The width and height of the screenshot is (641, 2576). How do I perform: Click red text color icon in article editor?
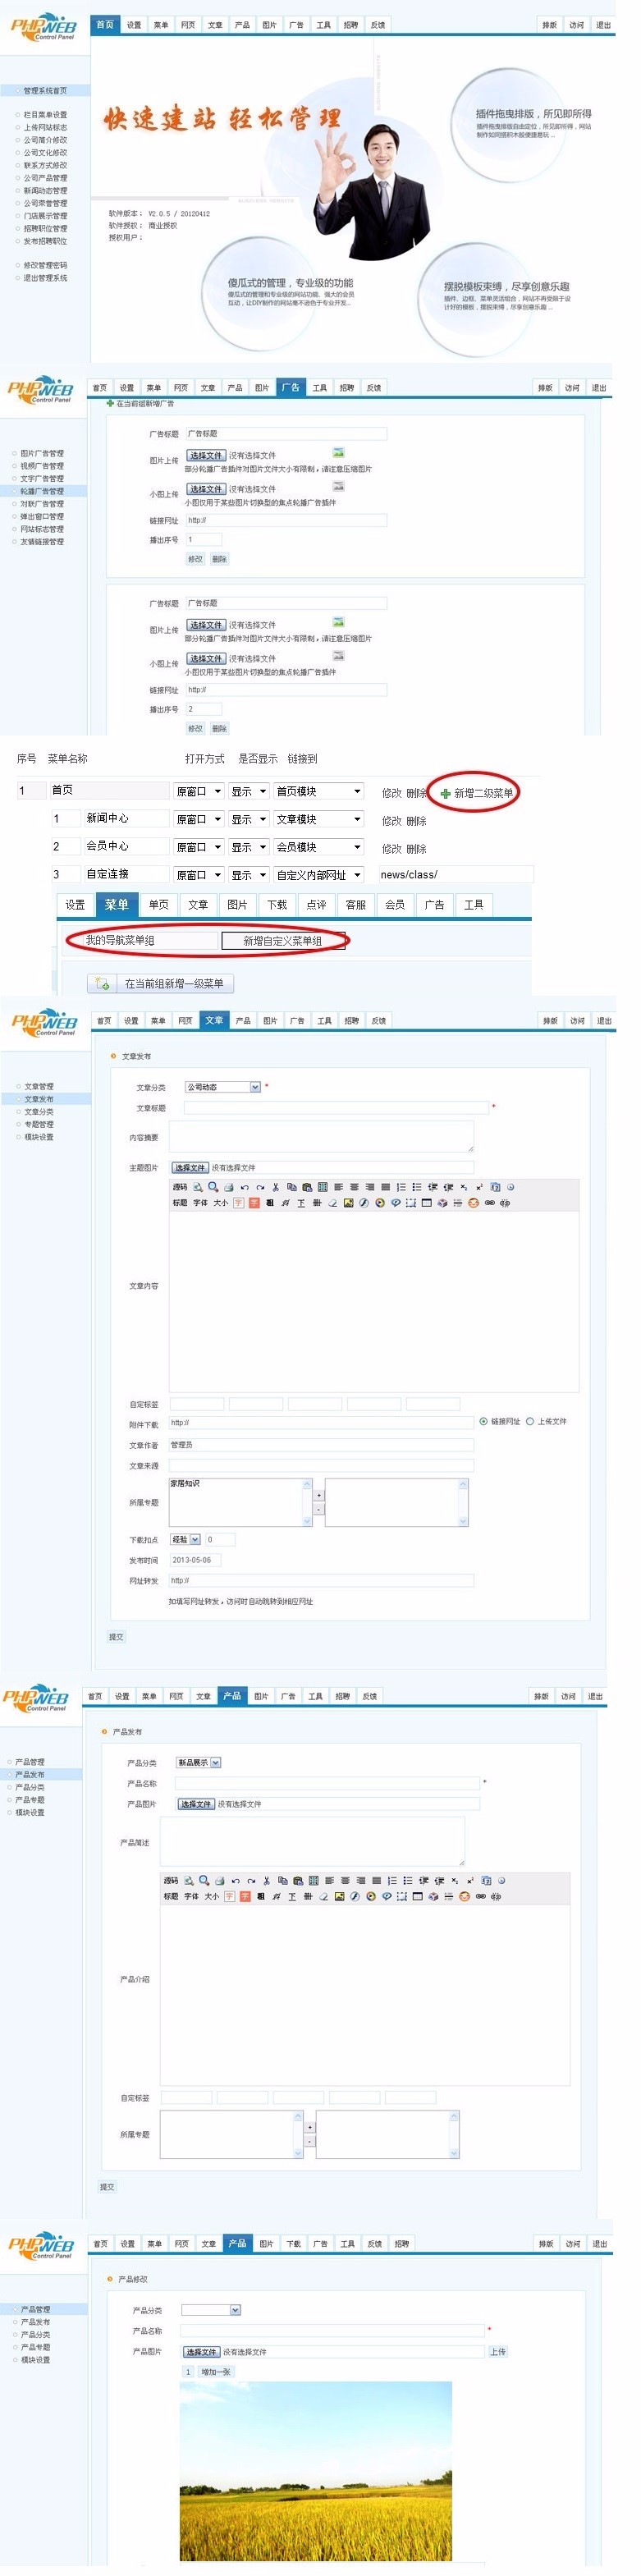pos(239,1203)
